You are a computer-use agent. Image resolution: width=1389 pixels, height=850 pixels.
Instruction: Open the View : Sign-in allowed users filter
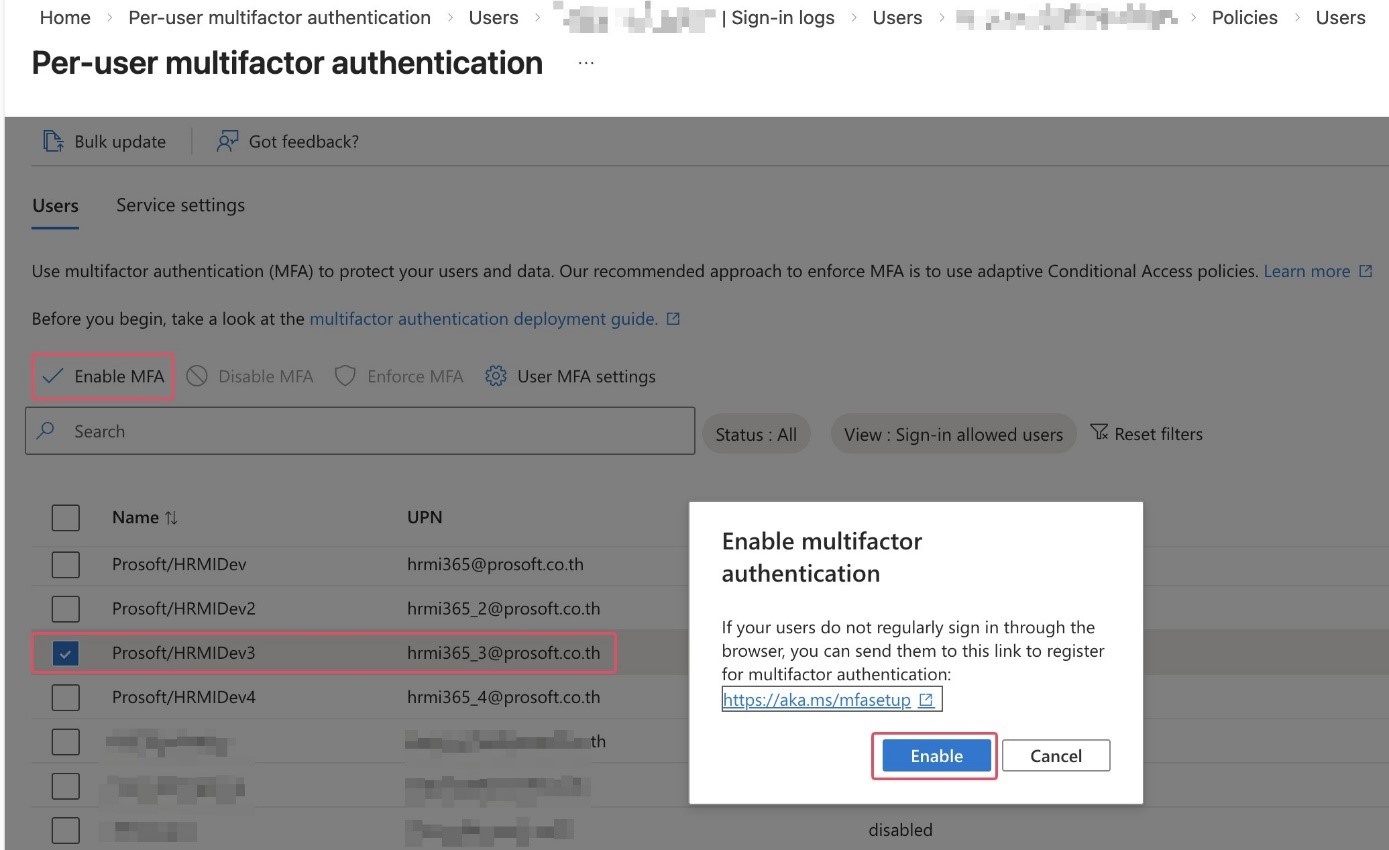(953, 435)
